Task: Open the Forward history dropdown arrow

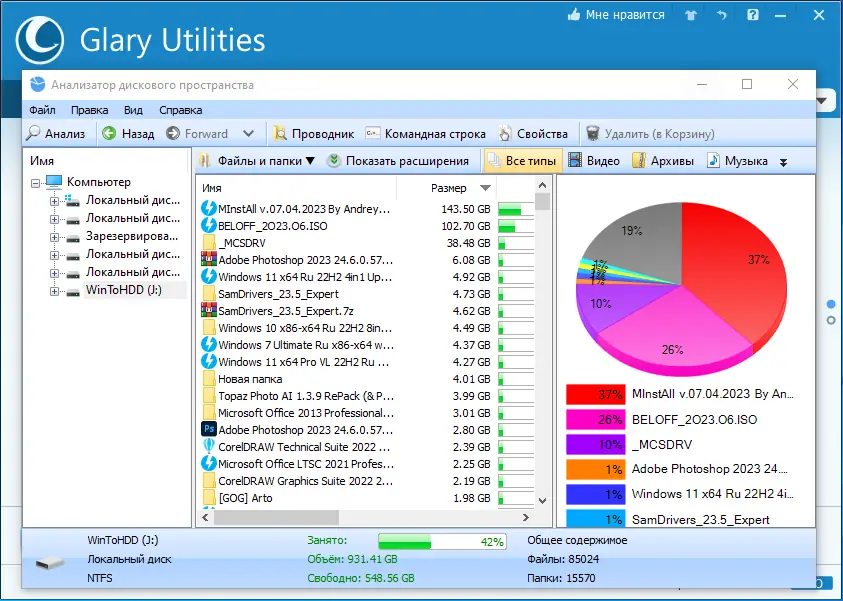Action: [248, 133]
